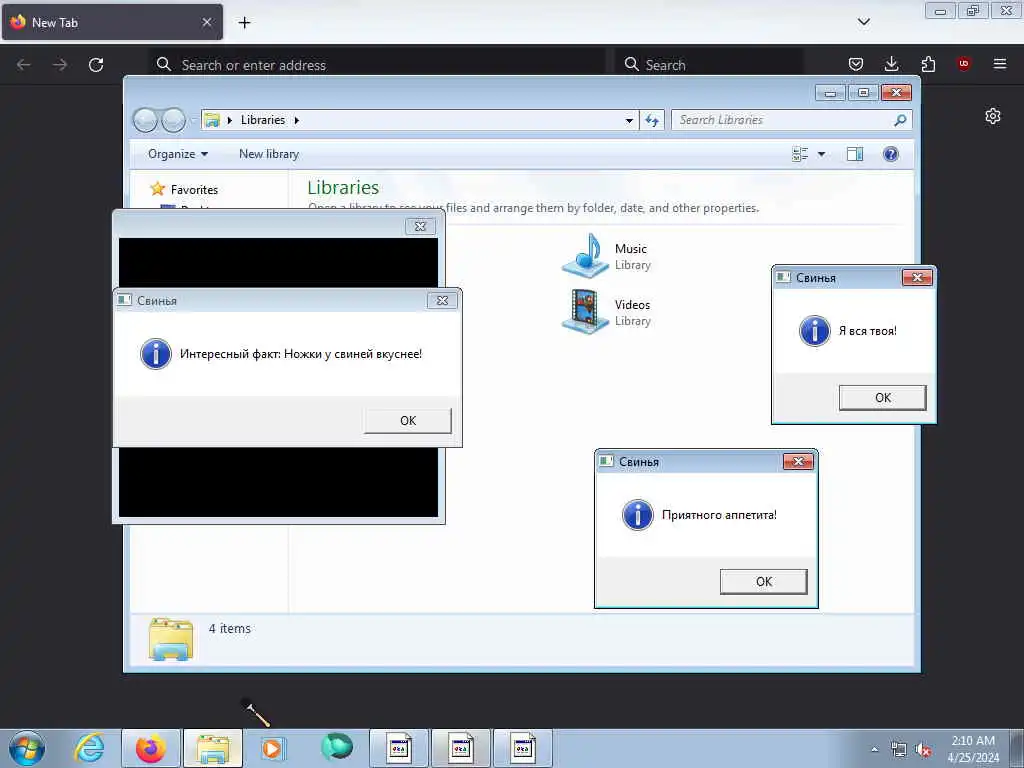The width and height of the screenshot is (1024, 768).
Task: Click the Firefox back arrow
Action: click(x=24, y=65)
